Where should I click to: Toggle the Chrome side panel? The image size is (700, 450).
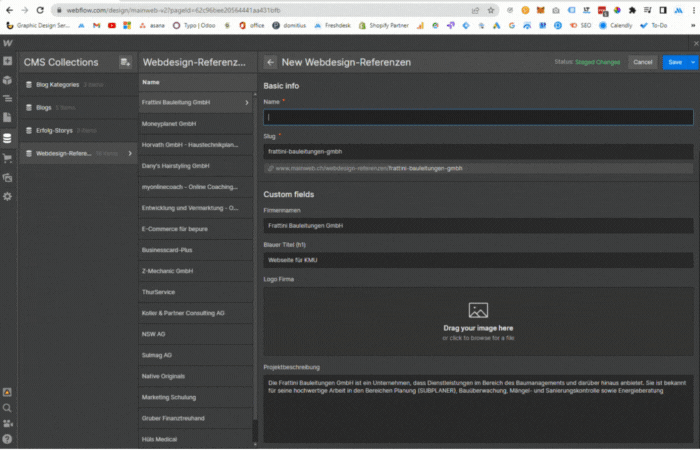point(663,10)
